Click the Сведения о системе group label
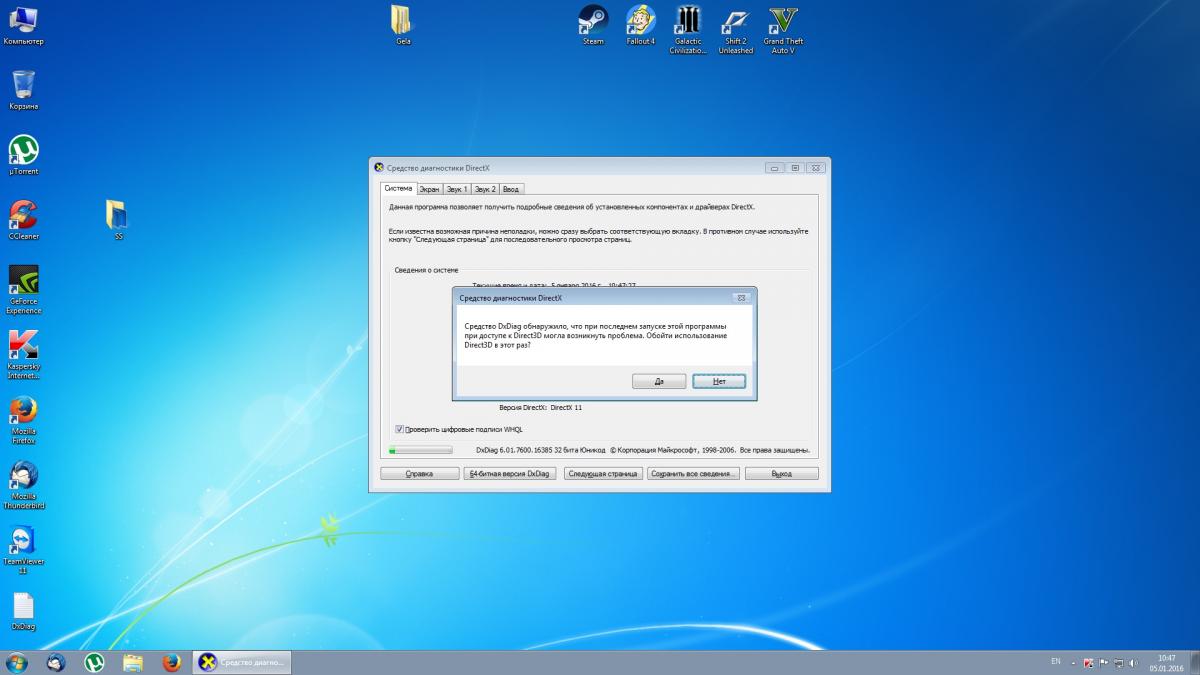The width and height of the screenshot is (1200, 675). 426,270
